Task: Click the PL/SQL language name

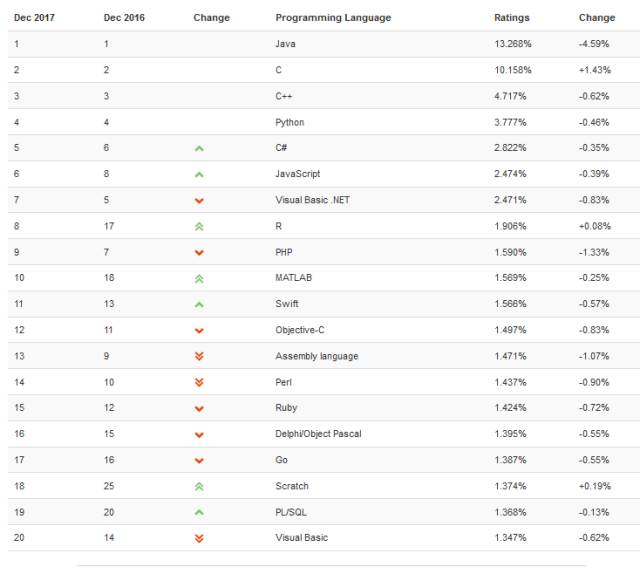Action: [x=291, y=512]
